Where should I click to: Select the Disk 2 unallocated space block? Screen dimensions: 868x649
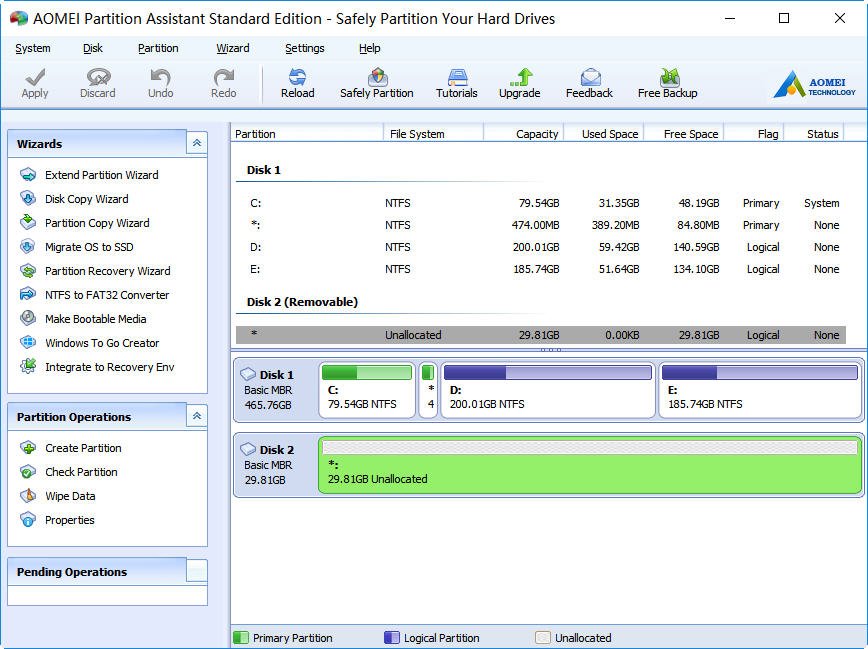click(589, 465)
